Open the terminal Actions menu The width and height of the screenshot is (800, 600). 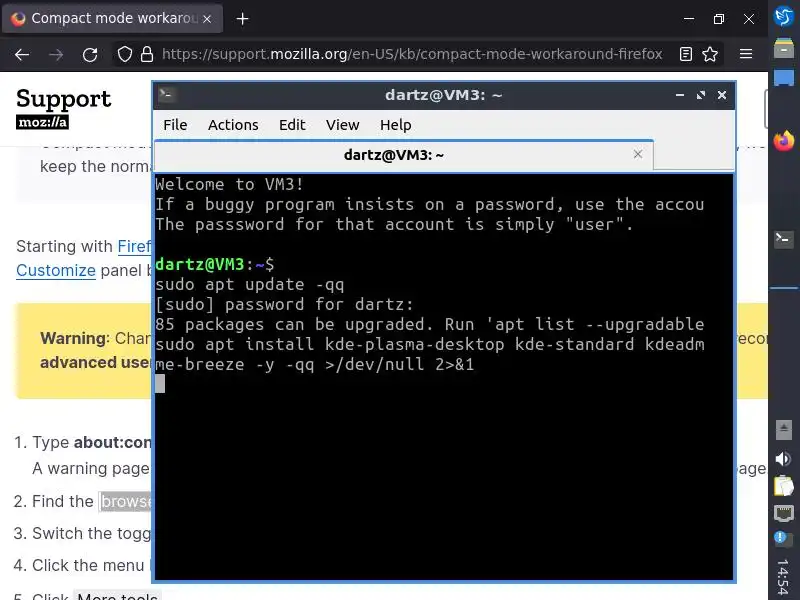[233, 125]
